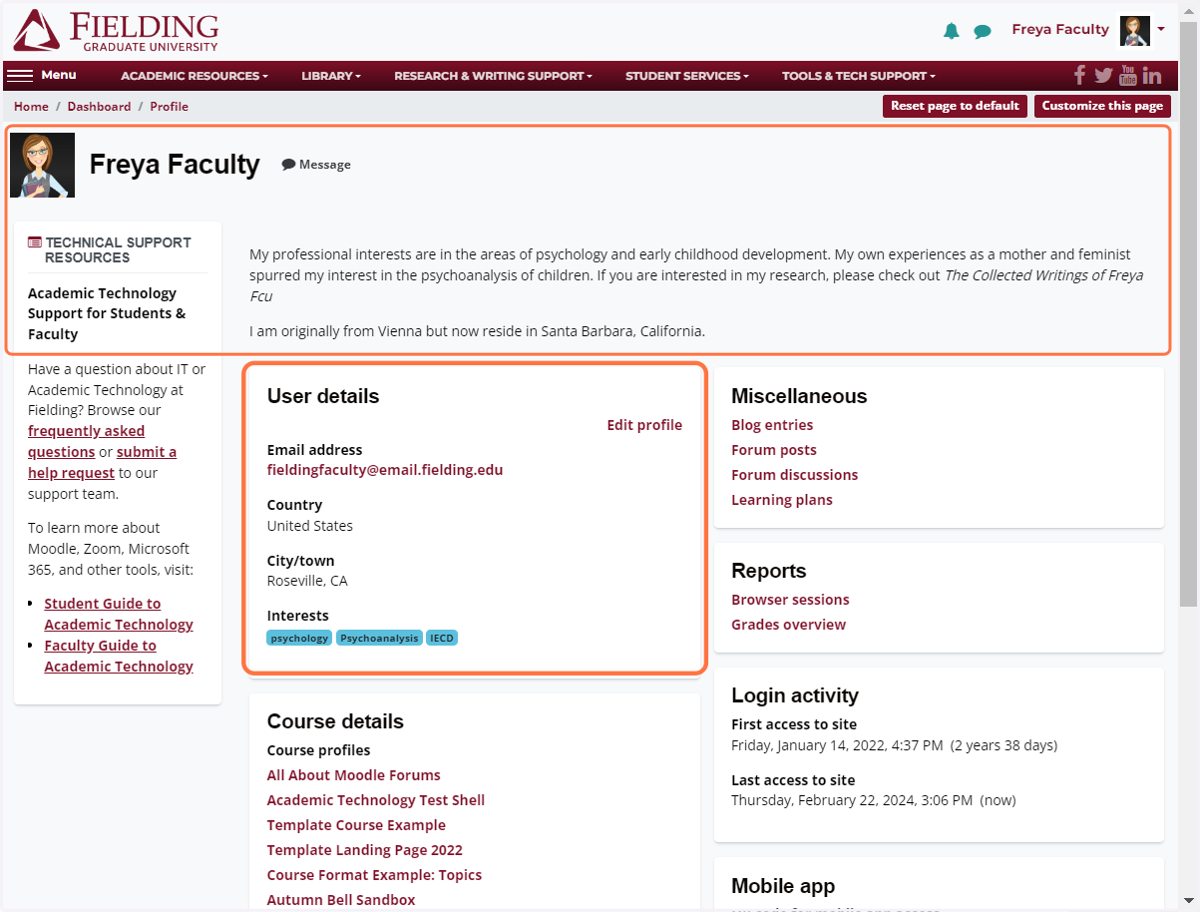Open the LinkedIn social icon
1200x912 pixels.
point(1152,75)
